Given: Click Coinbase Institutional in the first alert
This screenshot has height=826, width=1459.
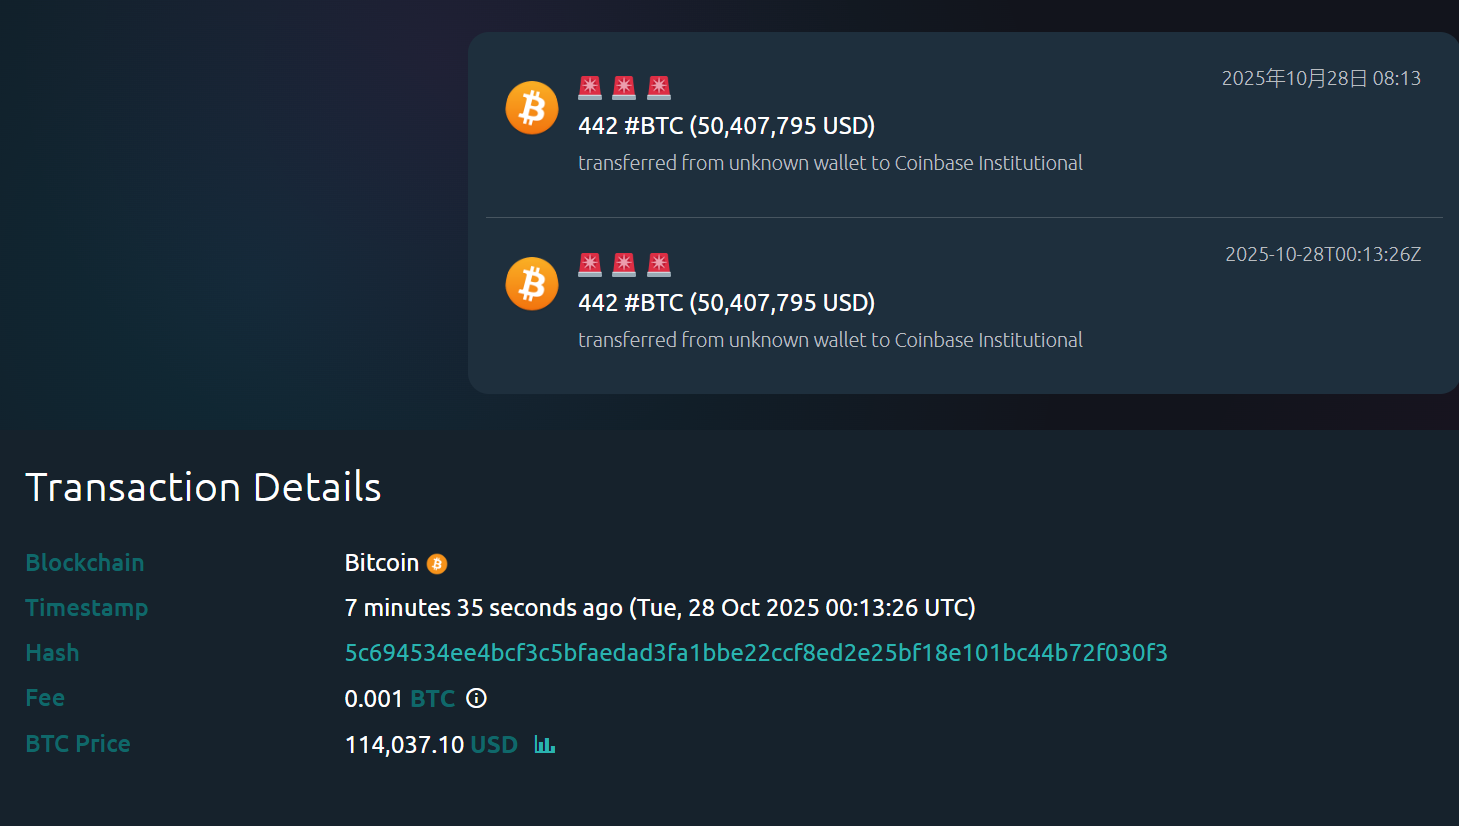Looking at the screenshot, I should [x=988, y=162].
